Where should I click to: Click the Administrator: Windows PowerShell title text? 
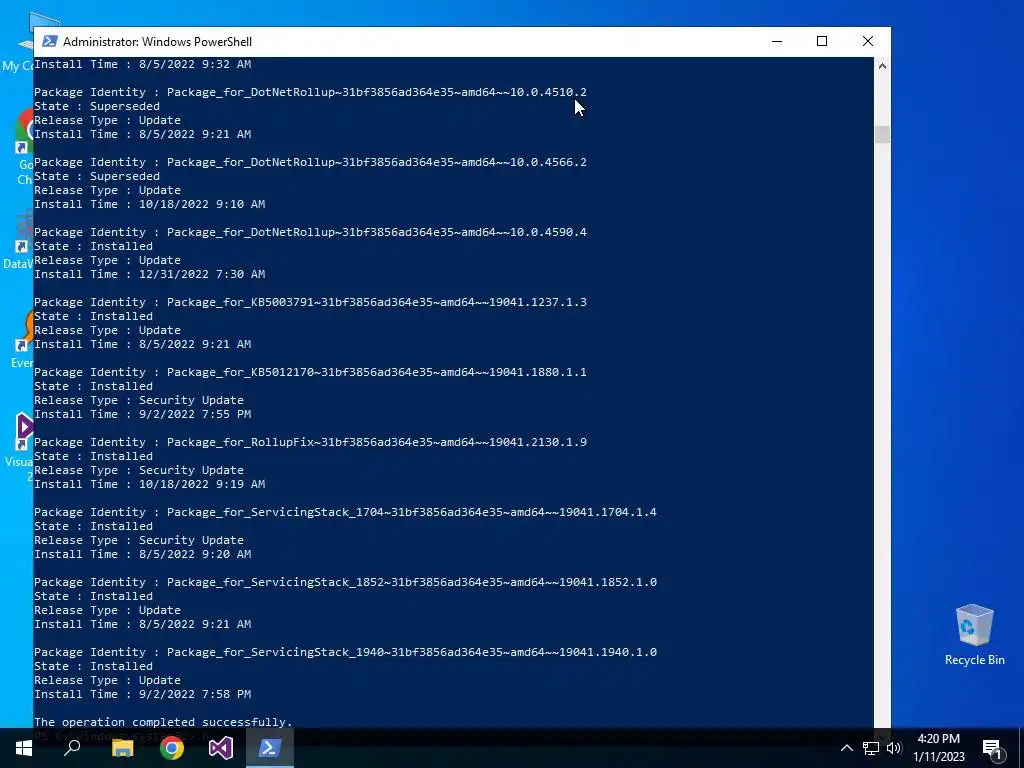(x=157, y=42)
